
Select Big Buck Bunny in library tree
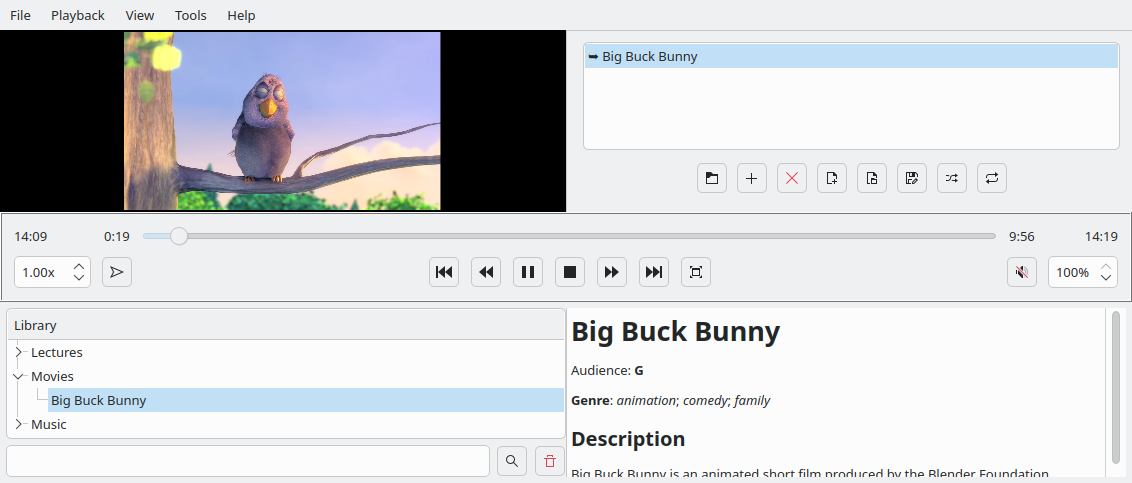306,400
